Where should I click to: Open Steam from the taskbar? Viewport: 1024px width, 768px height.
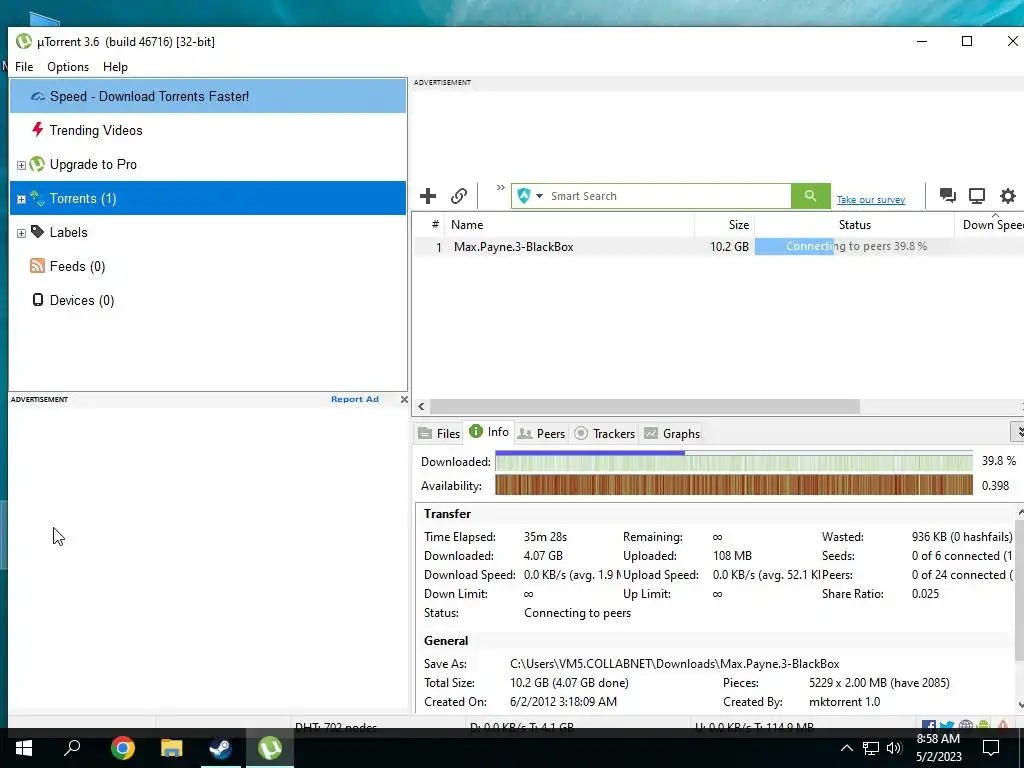[221, 748]
